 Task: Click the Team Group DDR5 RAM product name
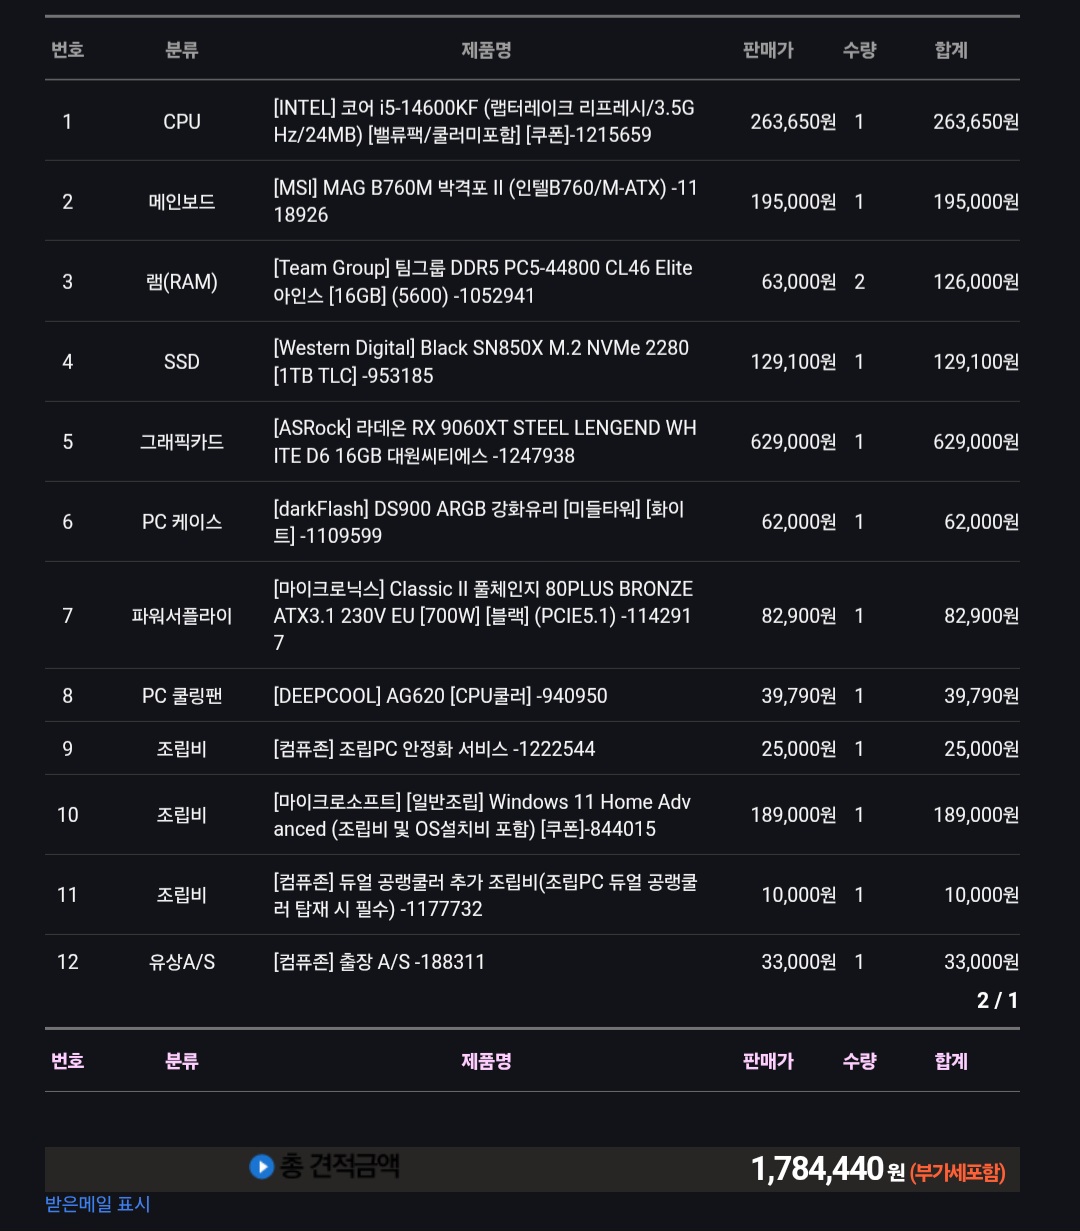(x=483, y=282)
